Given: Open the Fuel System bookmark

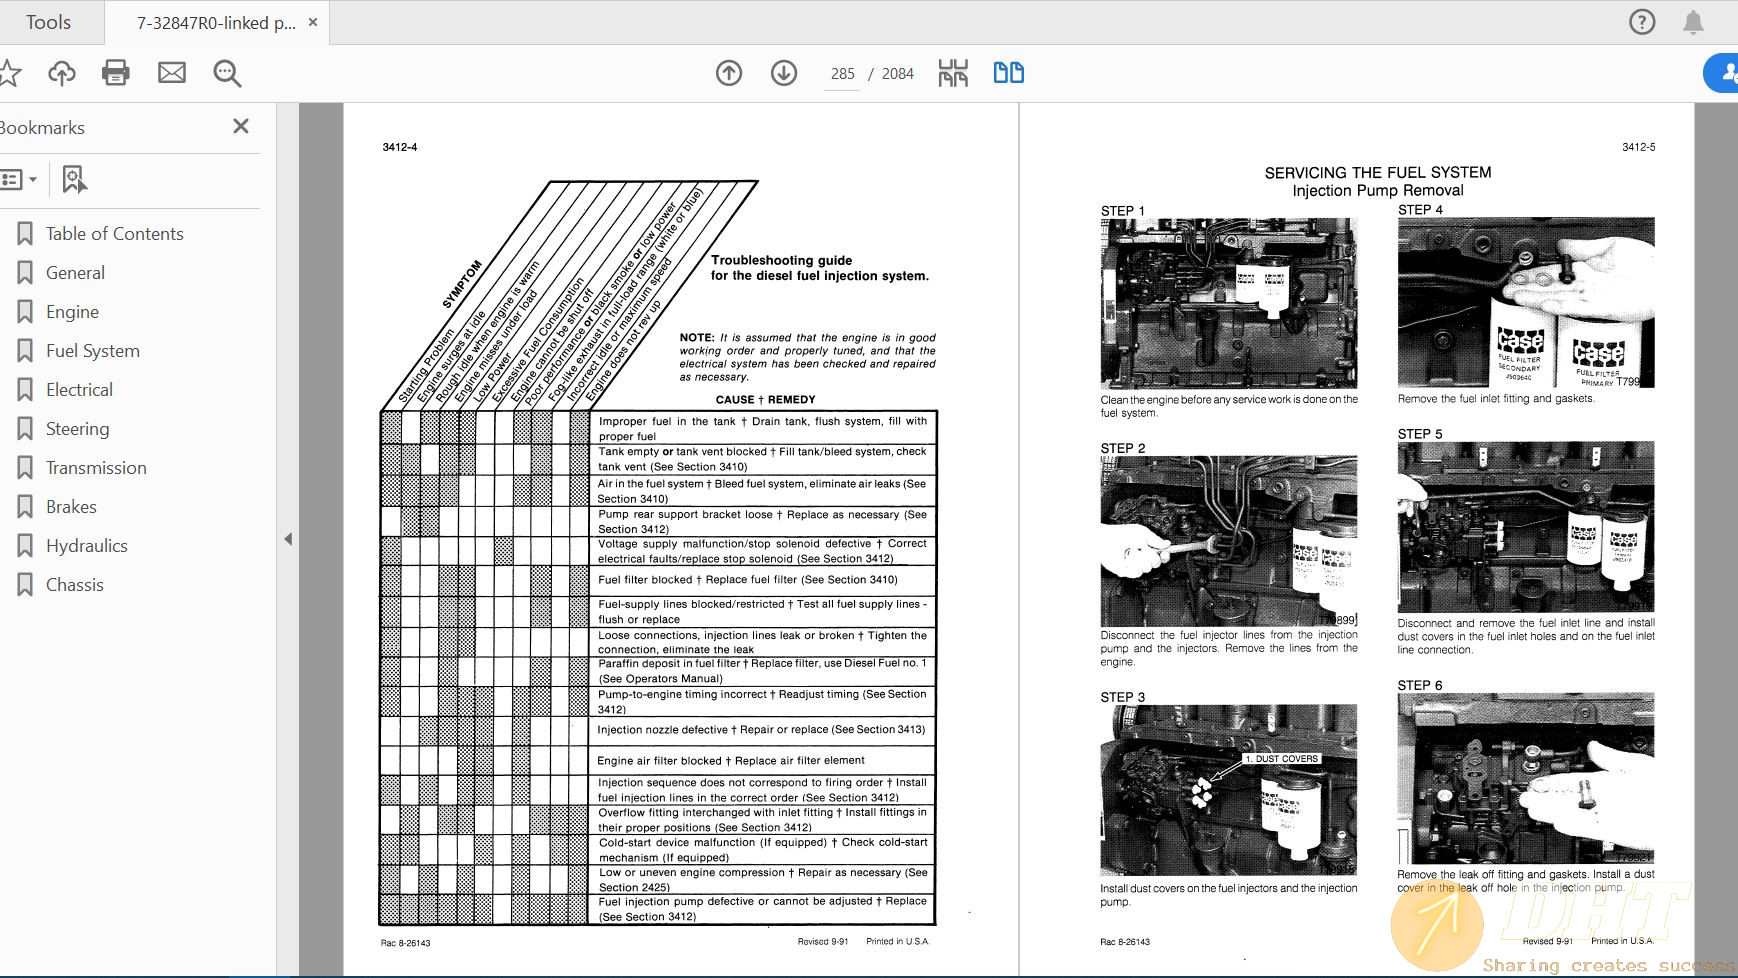Looking at the screenshot, I should [92, 351].
